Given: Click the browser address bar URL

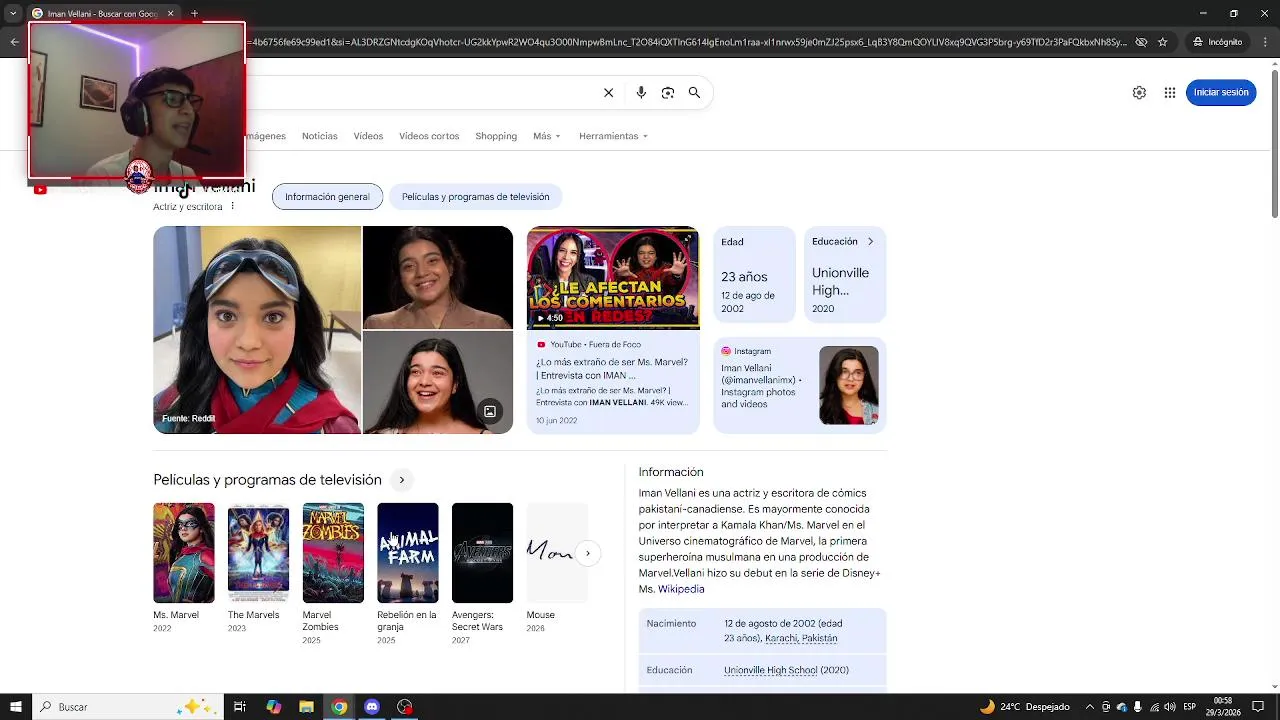Looking at the screenshot, I should tap(688, 42).
